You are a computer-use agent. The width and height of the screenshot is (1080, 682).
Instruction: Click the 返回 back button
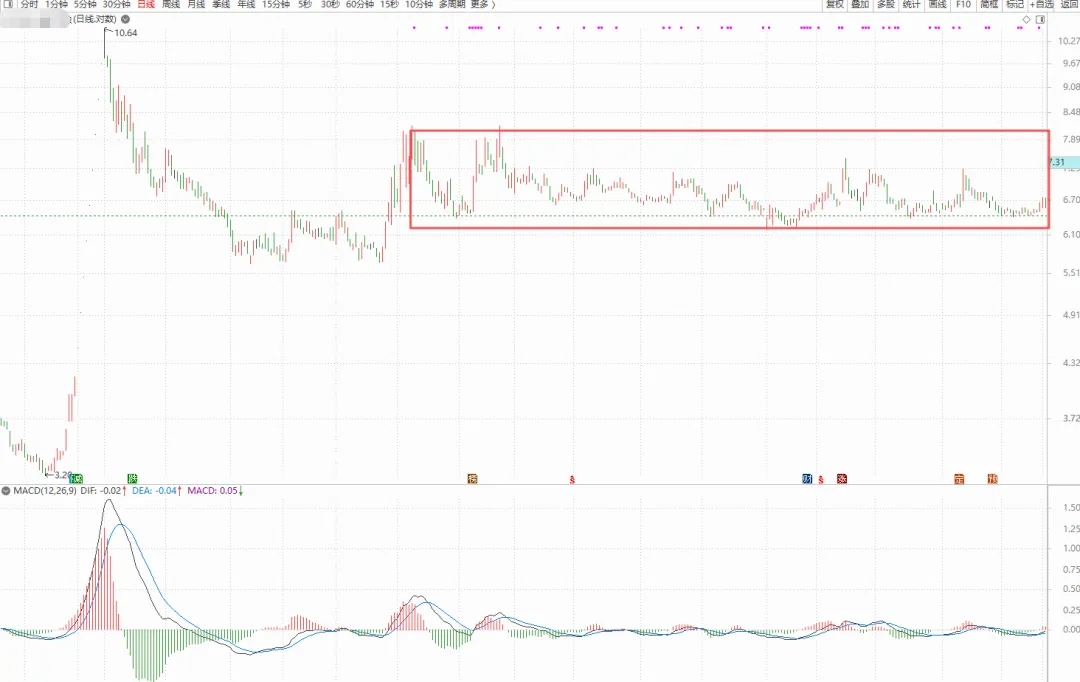(x=1070, y=4)
